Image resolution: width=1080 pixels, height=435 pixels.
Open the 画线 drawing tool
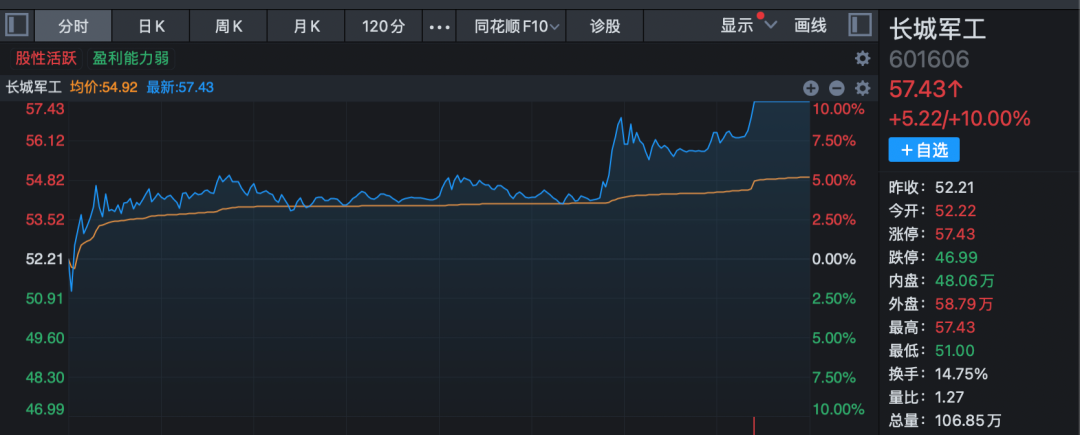(x=810, y=26)
